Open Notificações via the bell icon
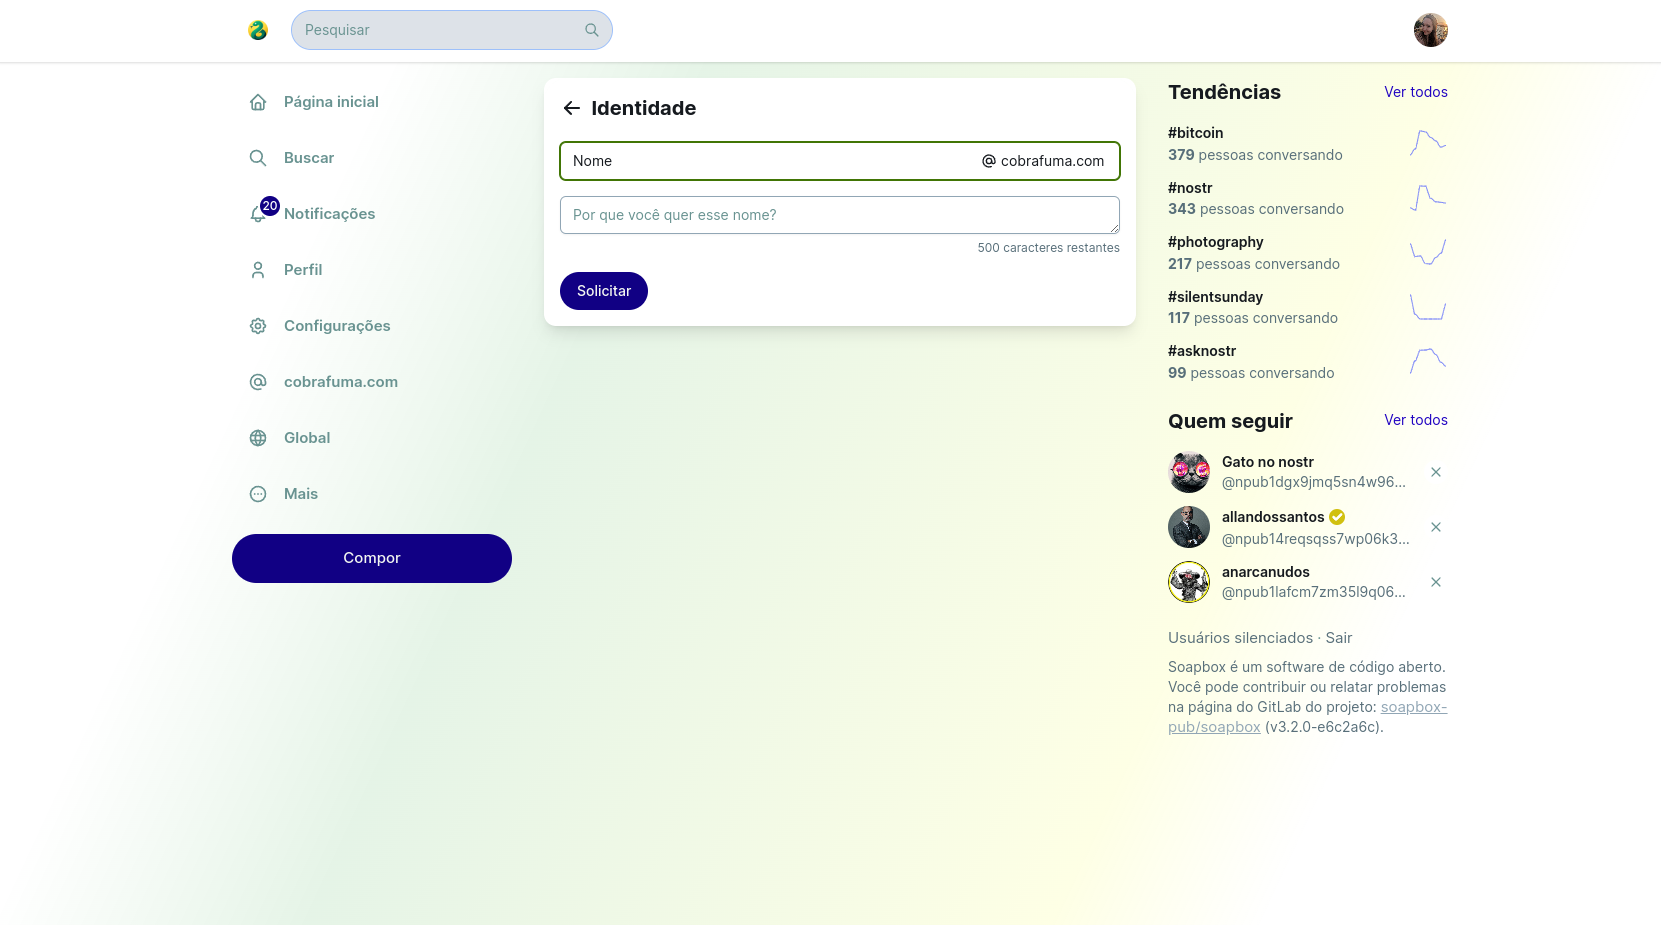 coord(258,214)
